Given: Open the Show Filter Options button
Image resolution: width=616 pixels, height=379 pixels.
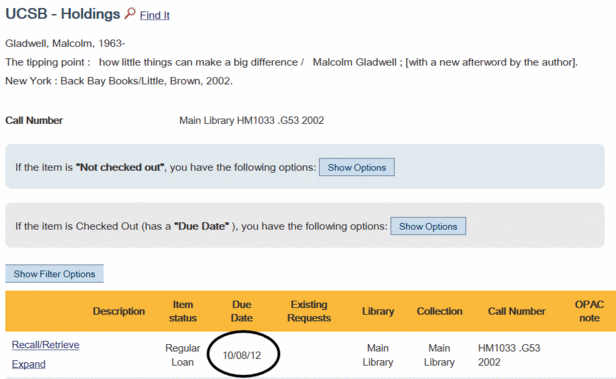Looking at the screenshot, I should [54, 274].
